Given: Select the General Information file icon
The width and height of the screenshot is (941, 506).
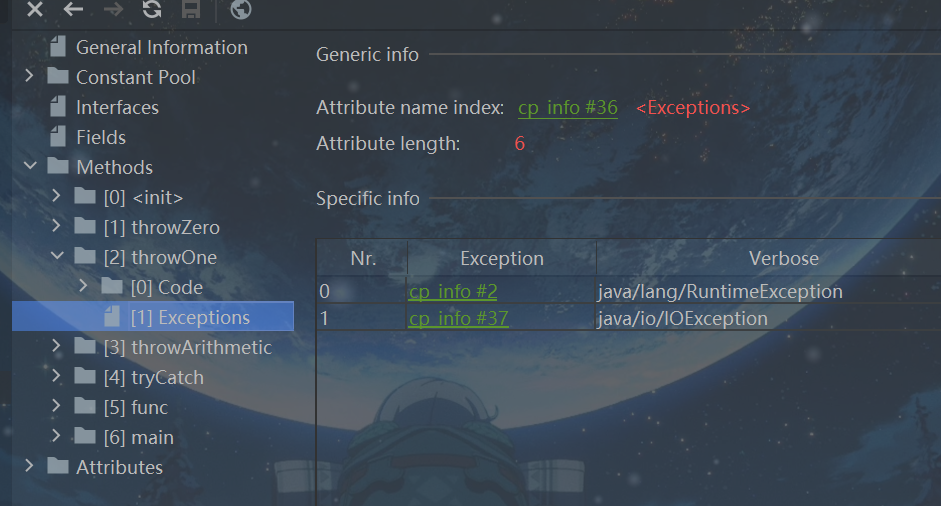Looking at the screenshot, I should [58, 47].
